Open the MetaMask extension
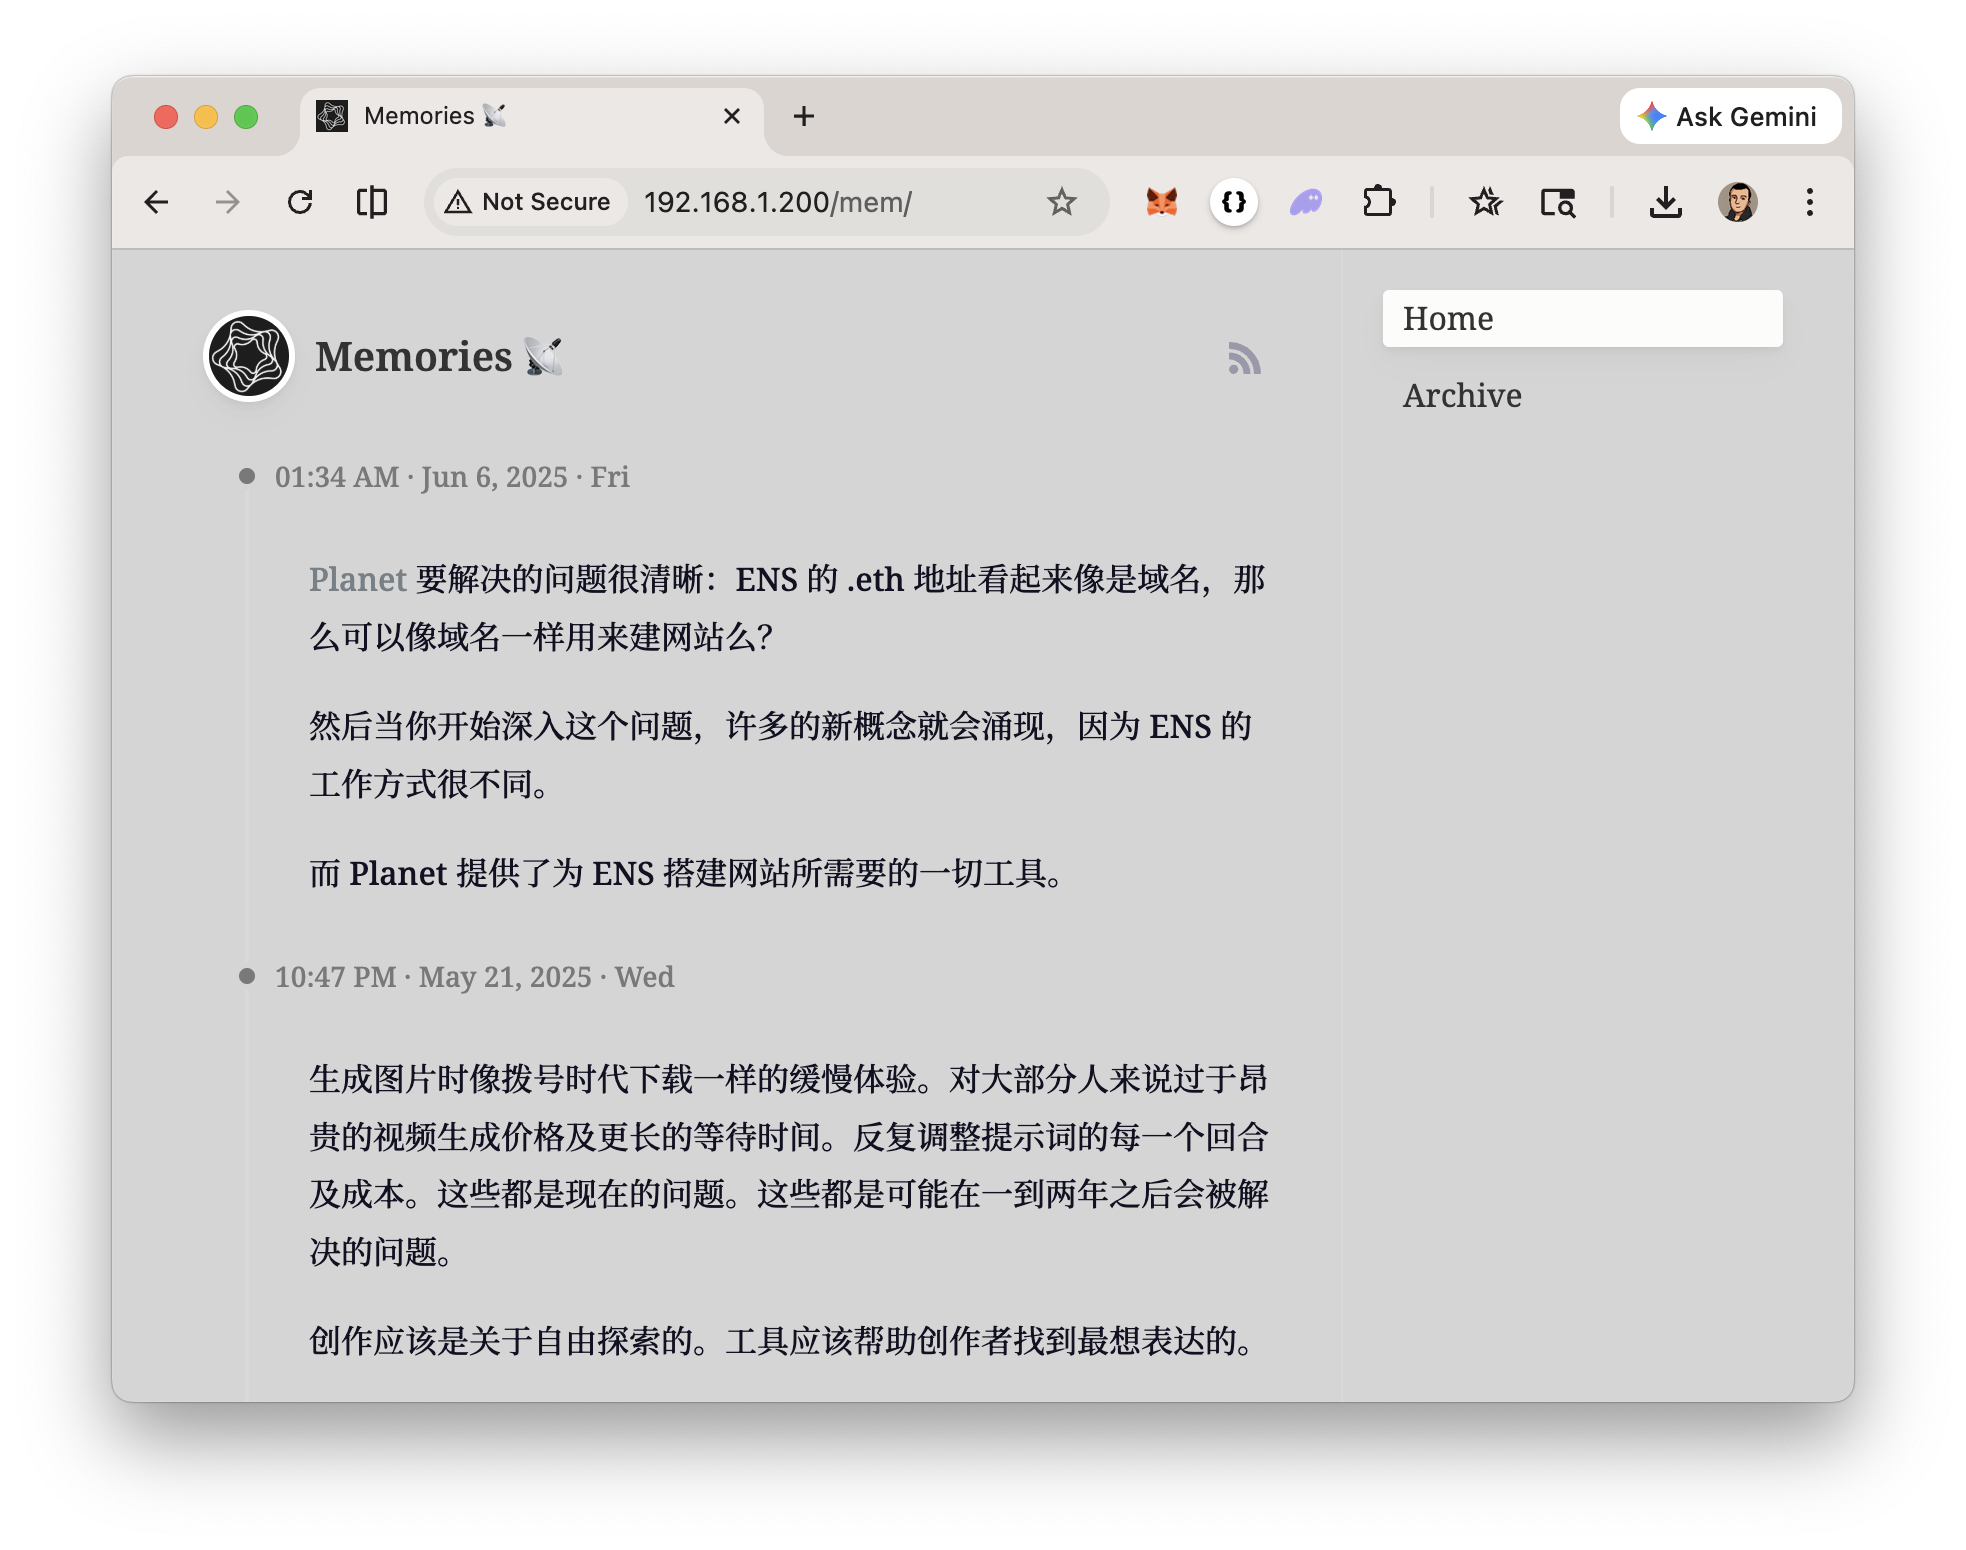The height and width of the screenshot is (1550, 1966). pos(1160,202)
